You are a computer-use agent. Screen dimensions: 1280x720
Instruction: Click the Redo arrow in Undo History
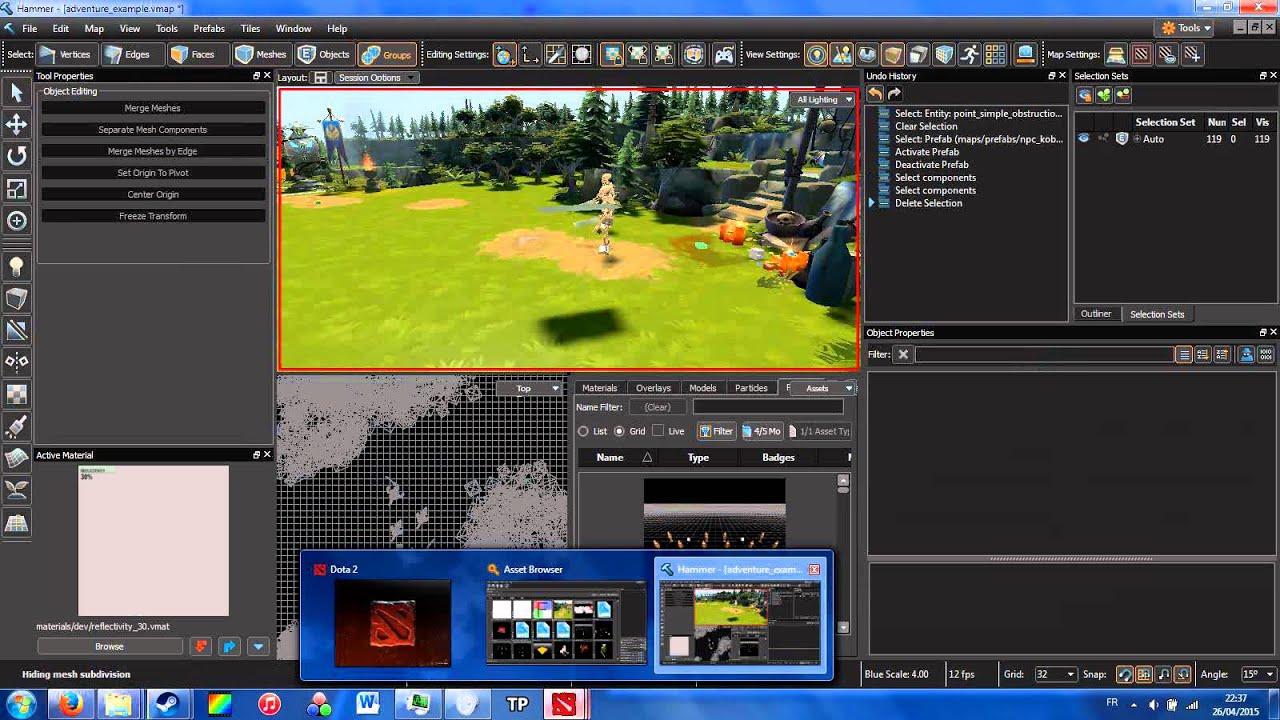pyautogui.click(x=894, y=94)
